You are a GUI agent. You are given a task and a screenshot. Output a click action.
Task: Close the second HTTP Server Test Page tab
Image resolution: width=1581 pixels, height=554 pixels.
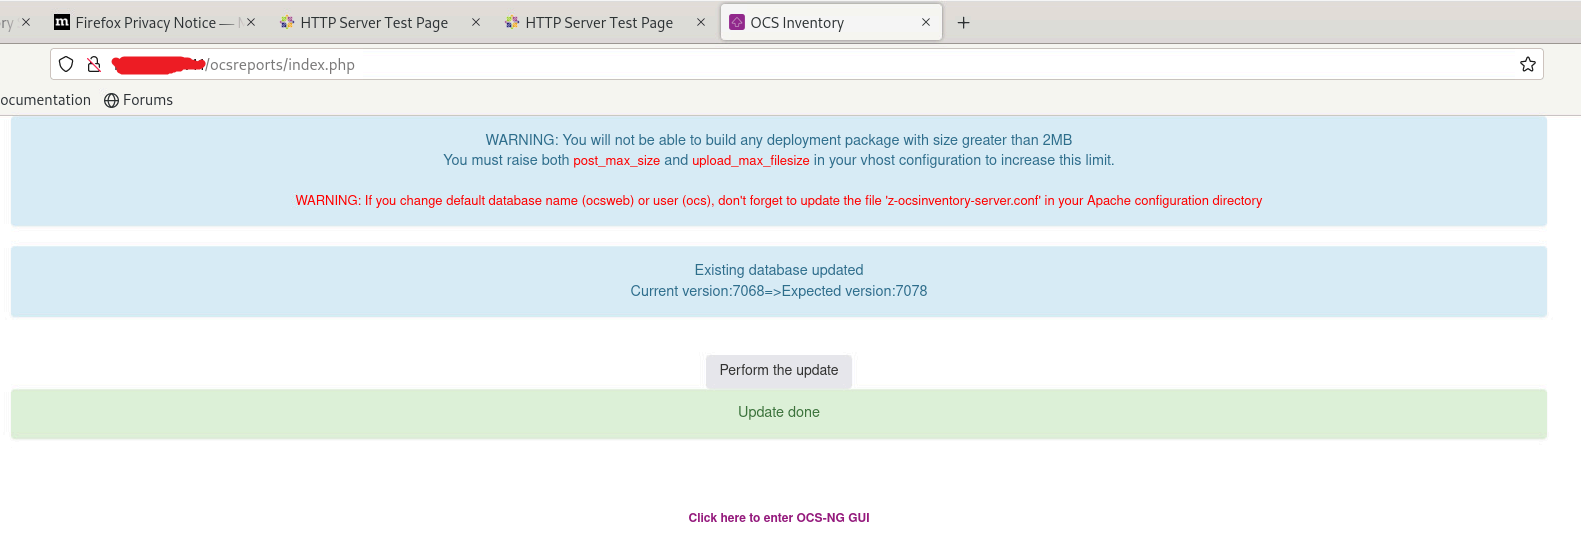pos(701,22)
